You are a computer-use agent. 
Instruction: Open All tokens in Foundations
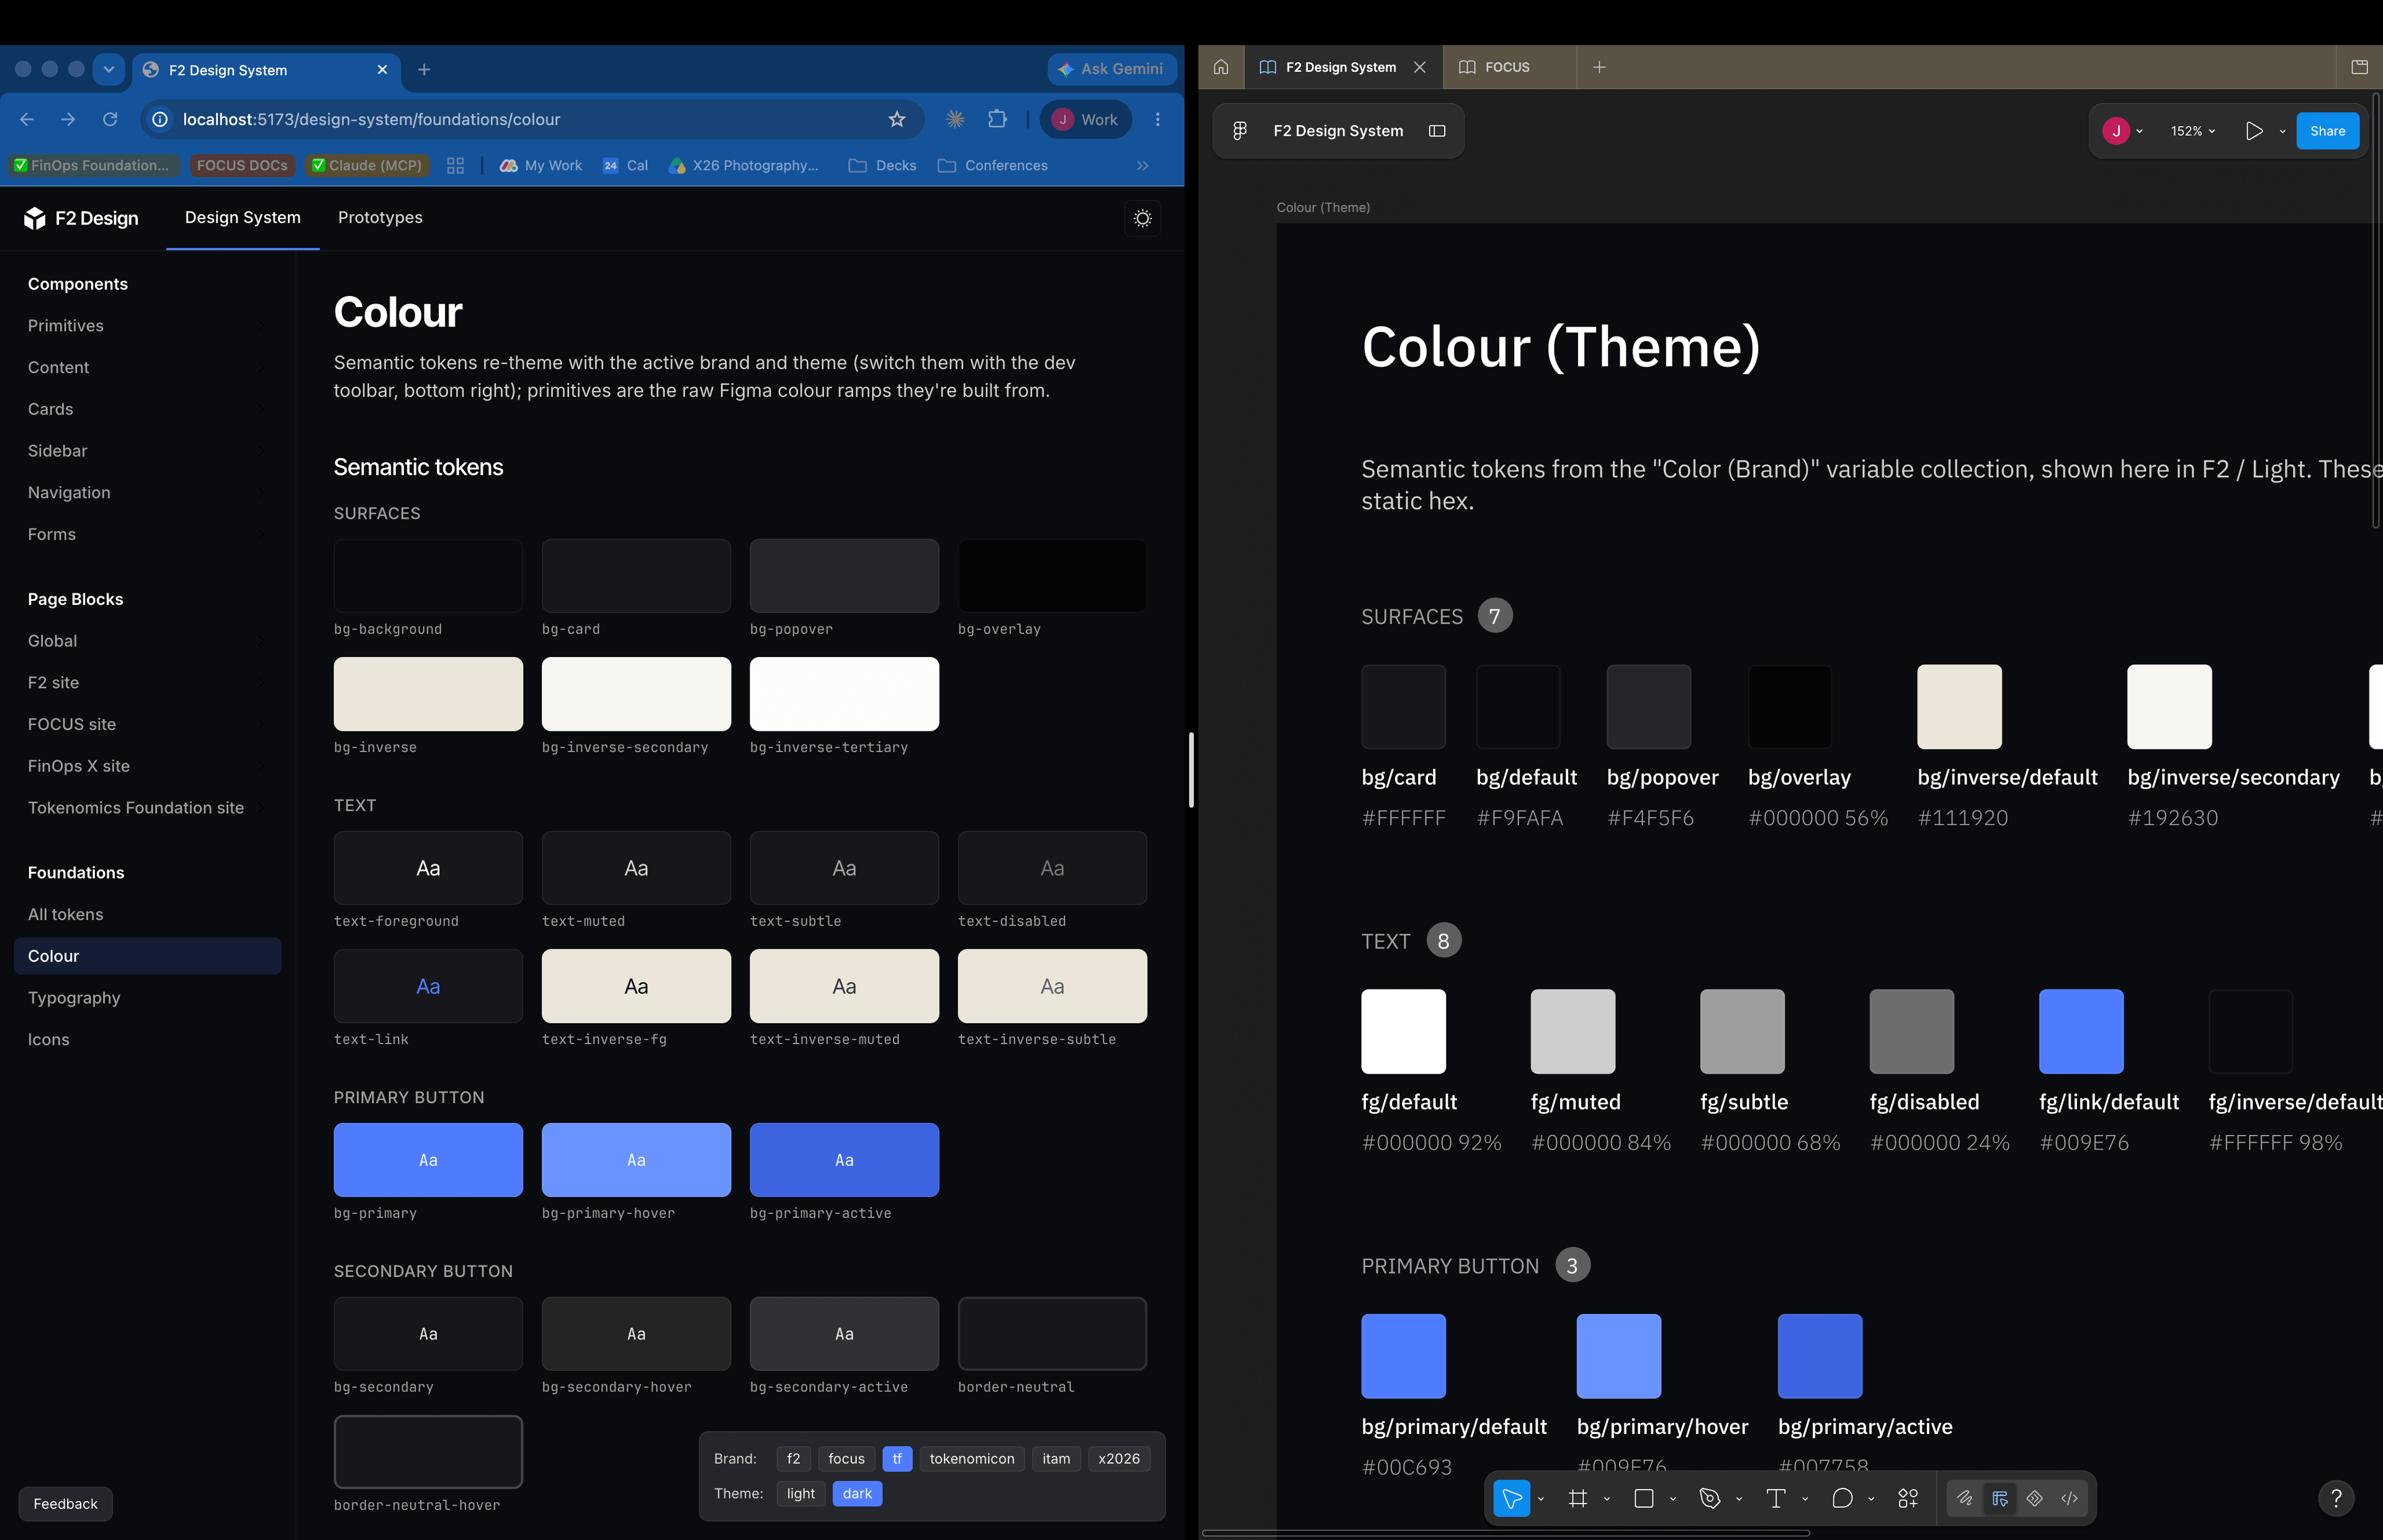click(147, 914)
